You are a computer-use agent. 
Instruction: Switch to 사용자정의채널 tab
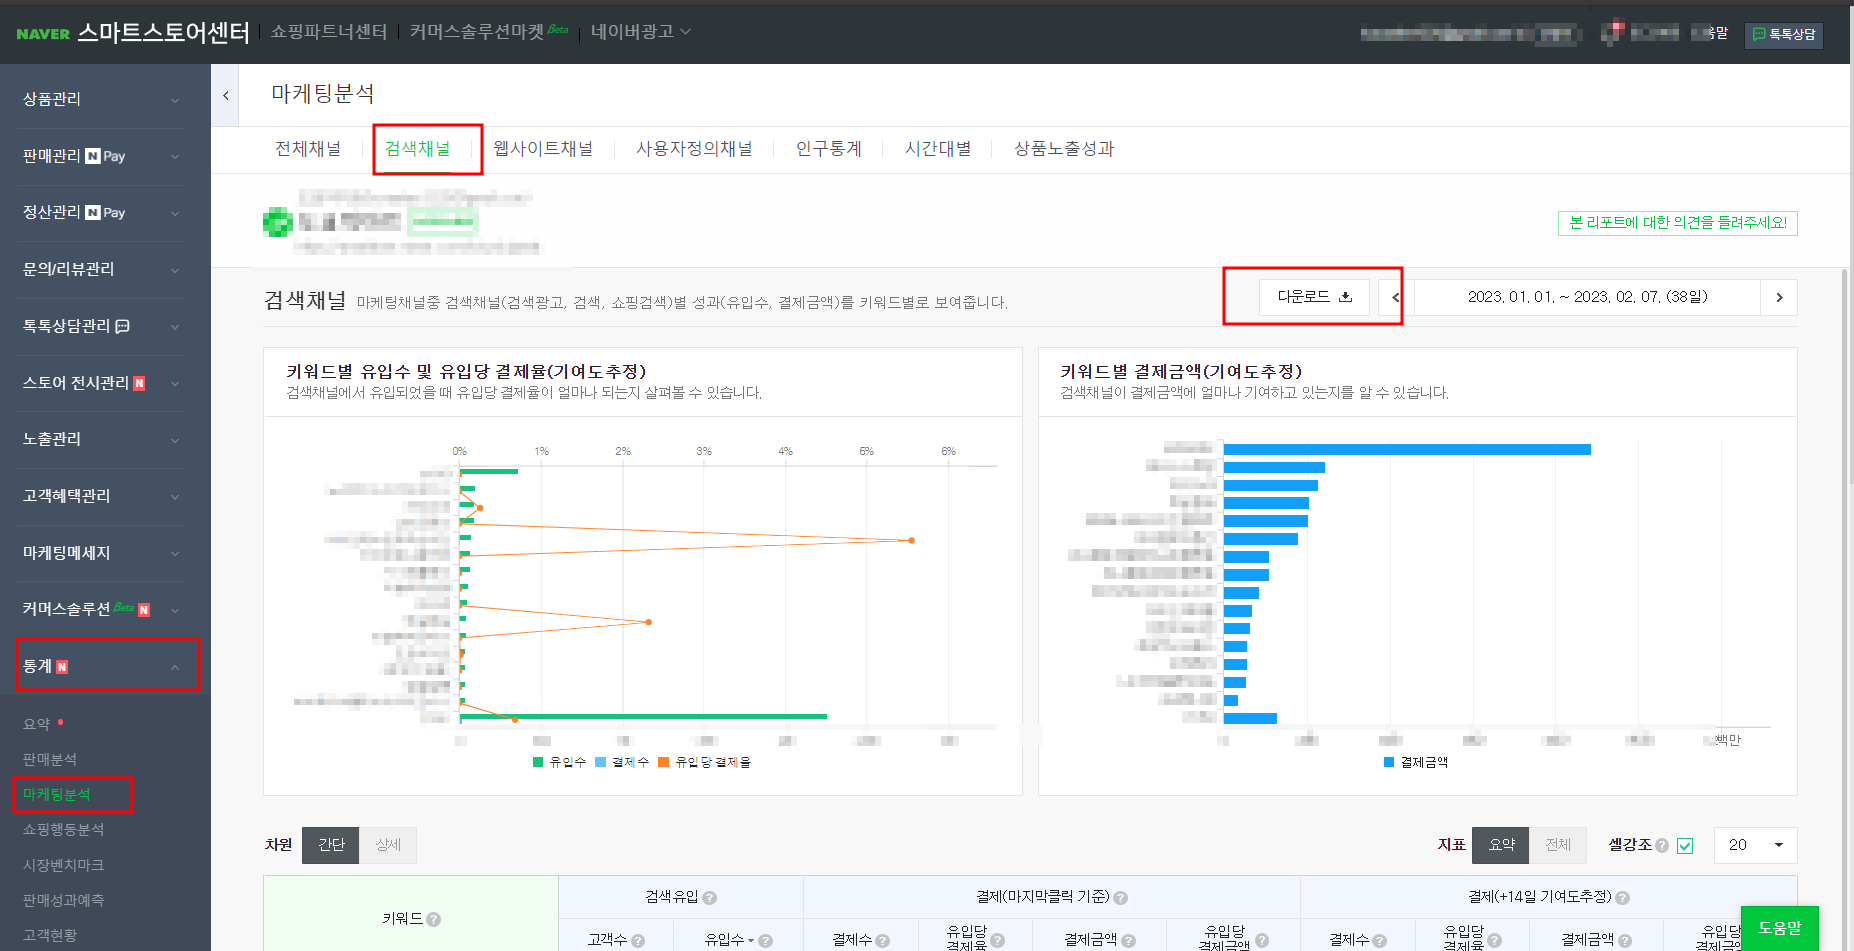click(694, 149)
